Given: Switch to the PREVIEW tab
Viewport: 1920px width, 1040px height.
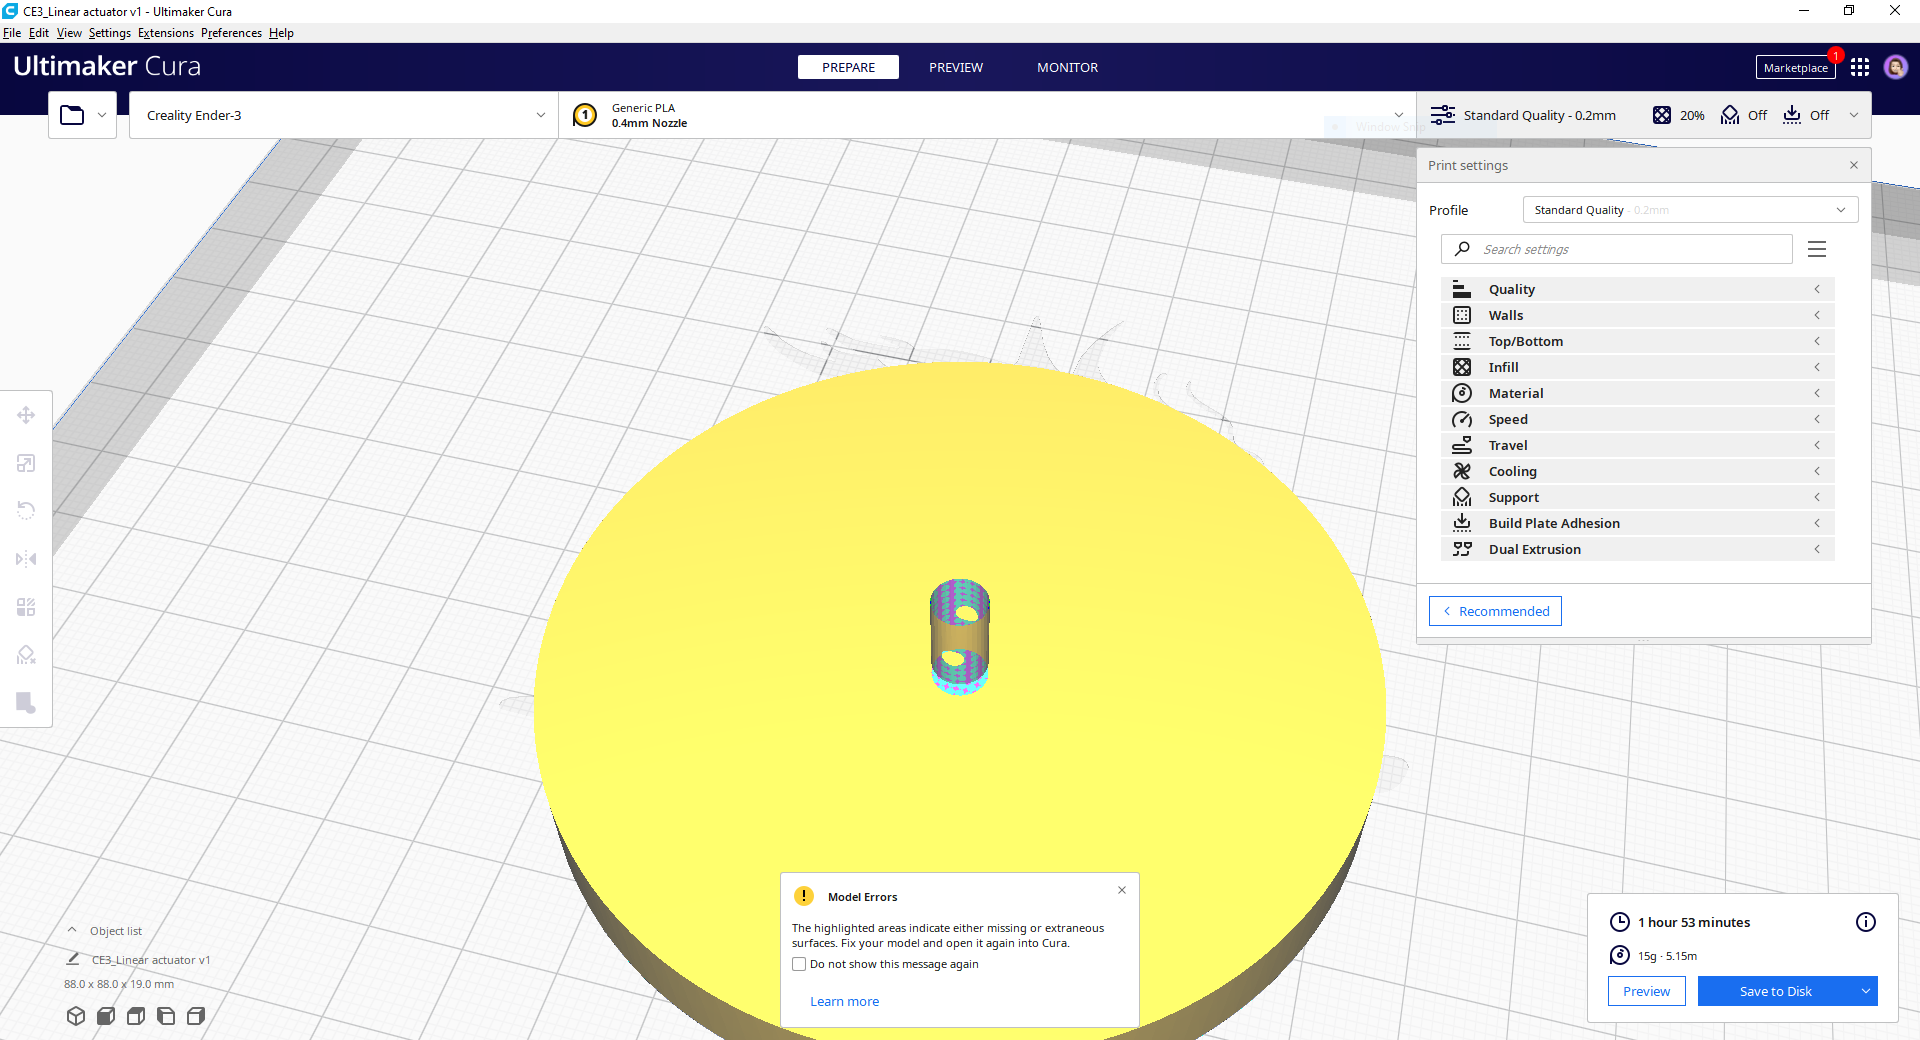Looking at the screenshot, I should click(956, 67).
